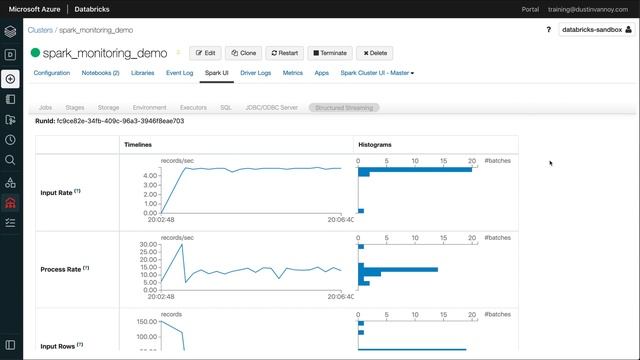Switch to the Libraries tab
The width and height of the screenshot is (640, 360).
tap(142, 73)
